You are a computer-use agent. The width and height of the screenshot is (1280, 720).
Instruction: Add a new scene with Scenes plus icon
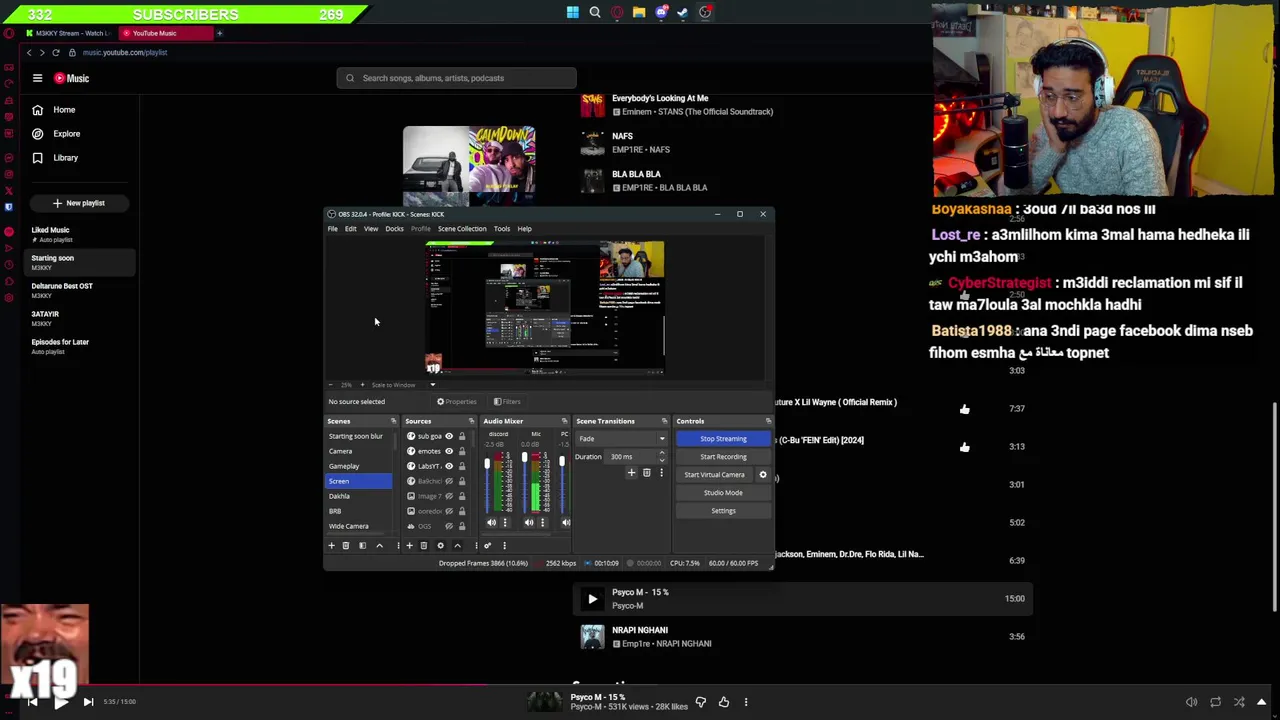click(x=331, y=546)
